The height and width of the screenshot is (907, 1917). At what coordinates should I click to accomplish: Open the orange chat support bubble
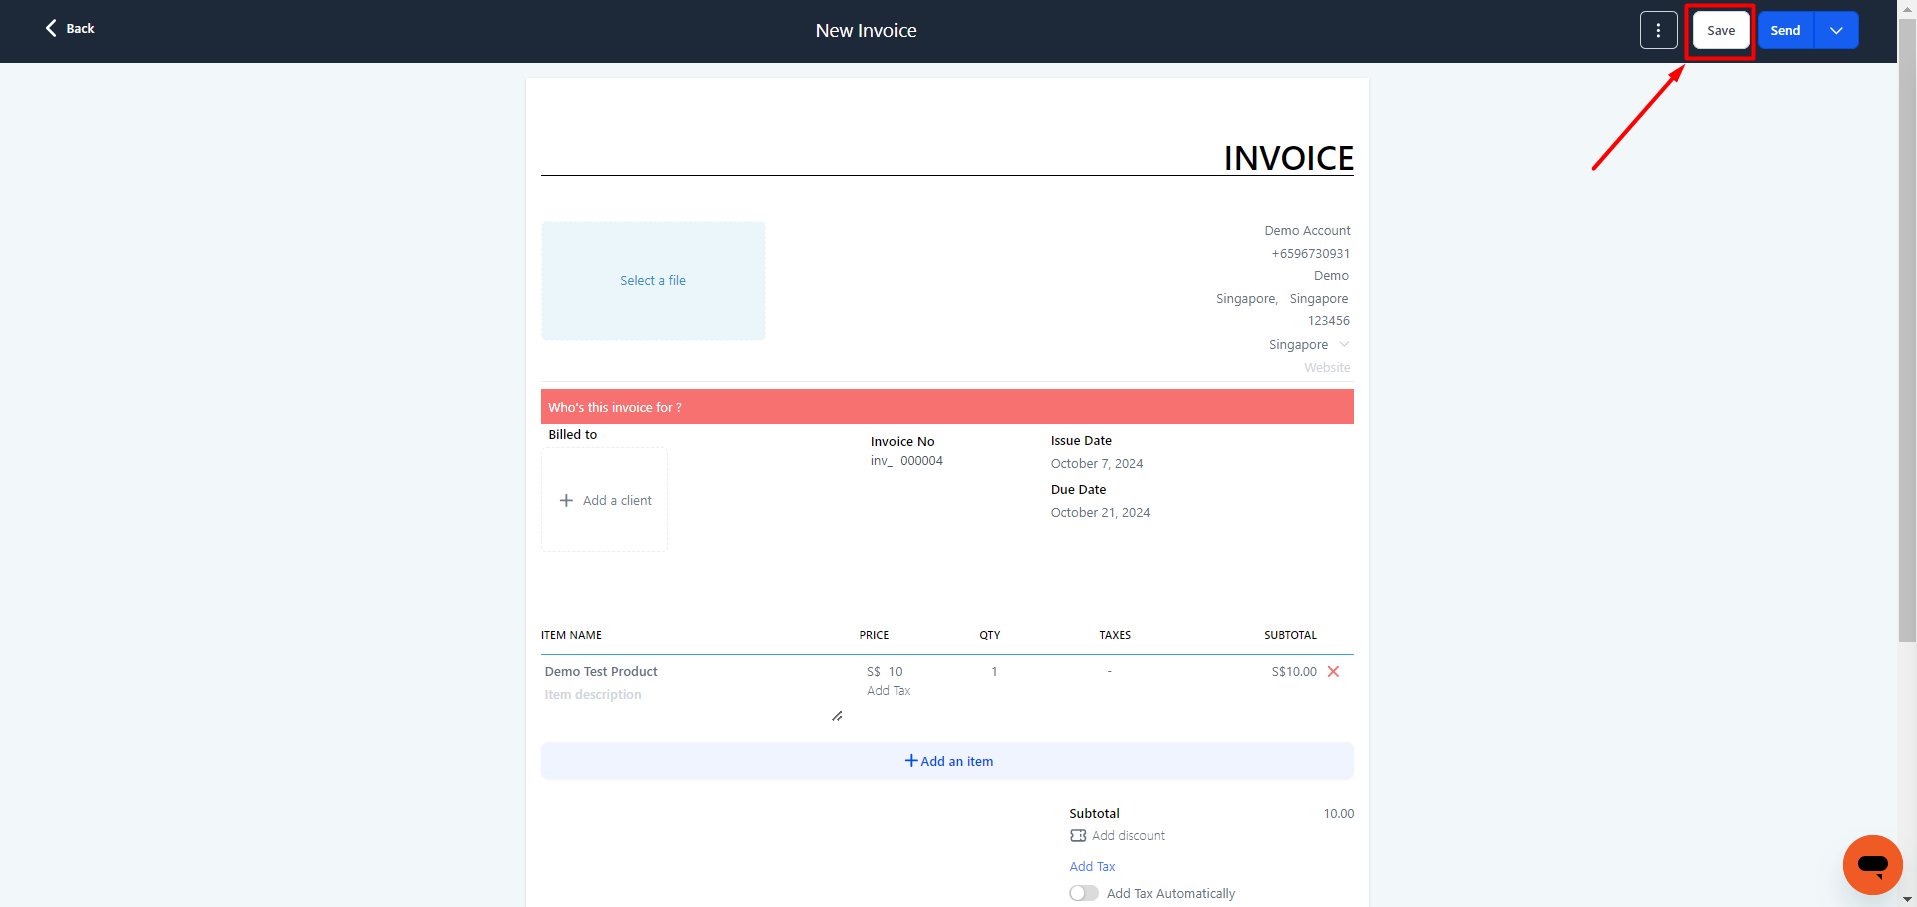coord(1872,864)
